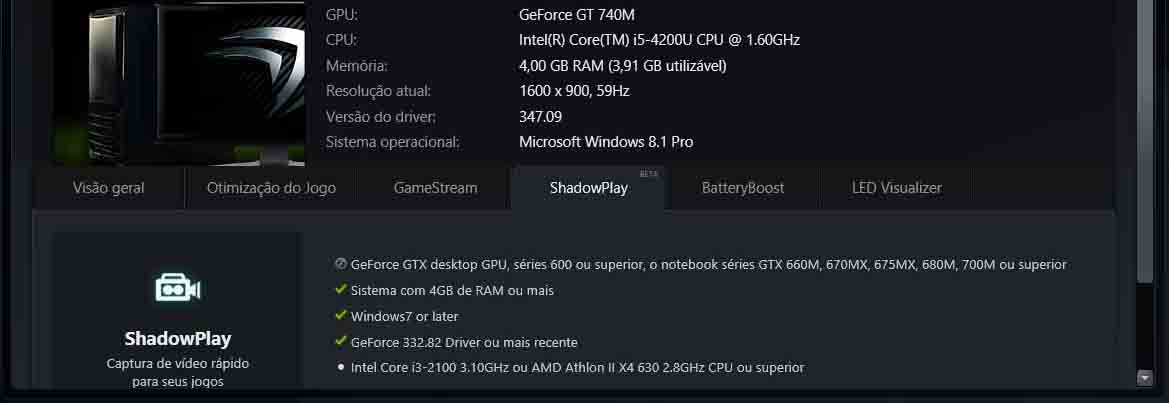The height and width of the screenshot is (403, 1169).
Task: Go to the BatteryBoost tab
Action: click(743, 188)
